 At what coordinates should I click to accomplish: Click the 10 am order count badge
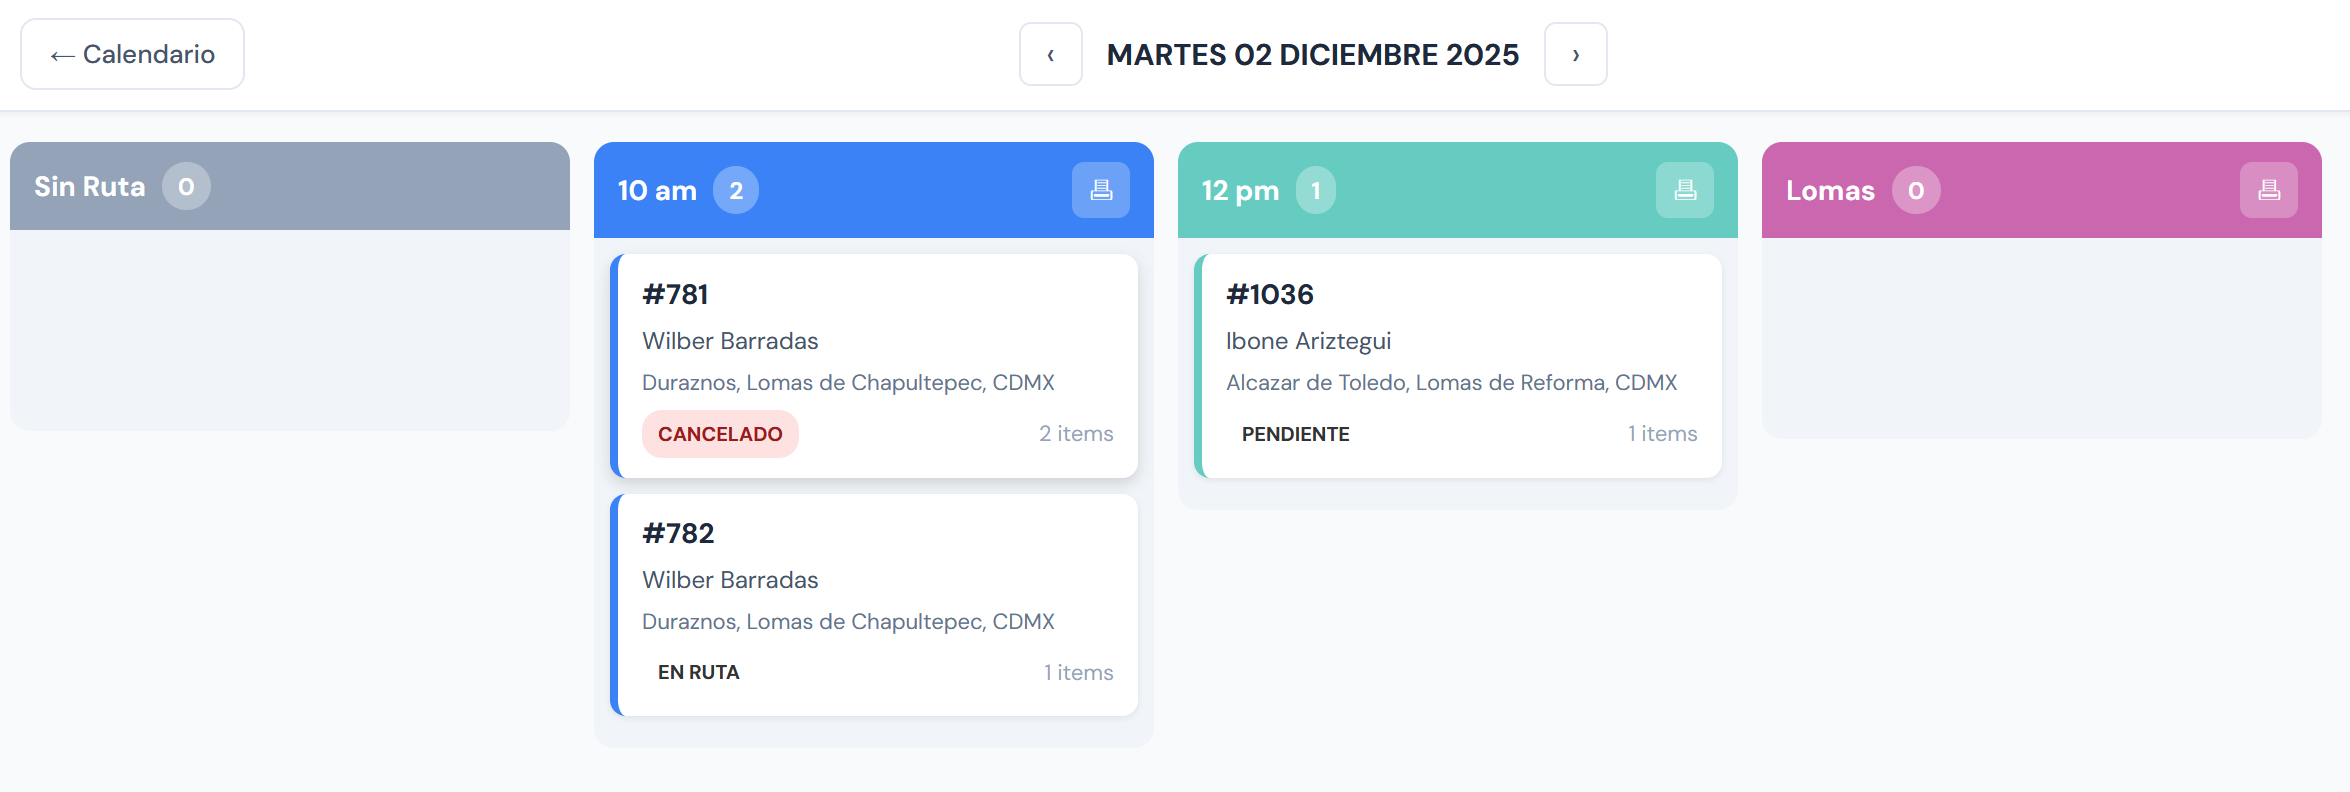tap(736, 191)
